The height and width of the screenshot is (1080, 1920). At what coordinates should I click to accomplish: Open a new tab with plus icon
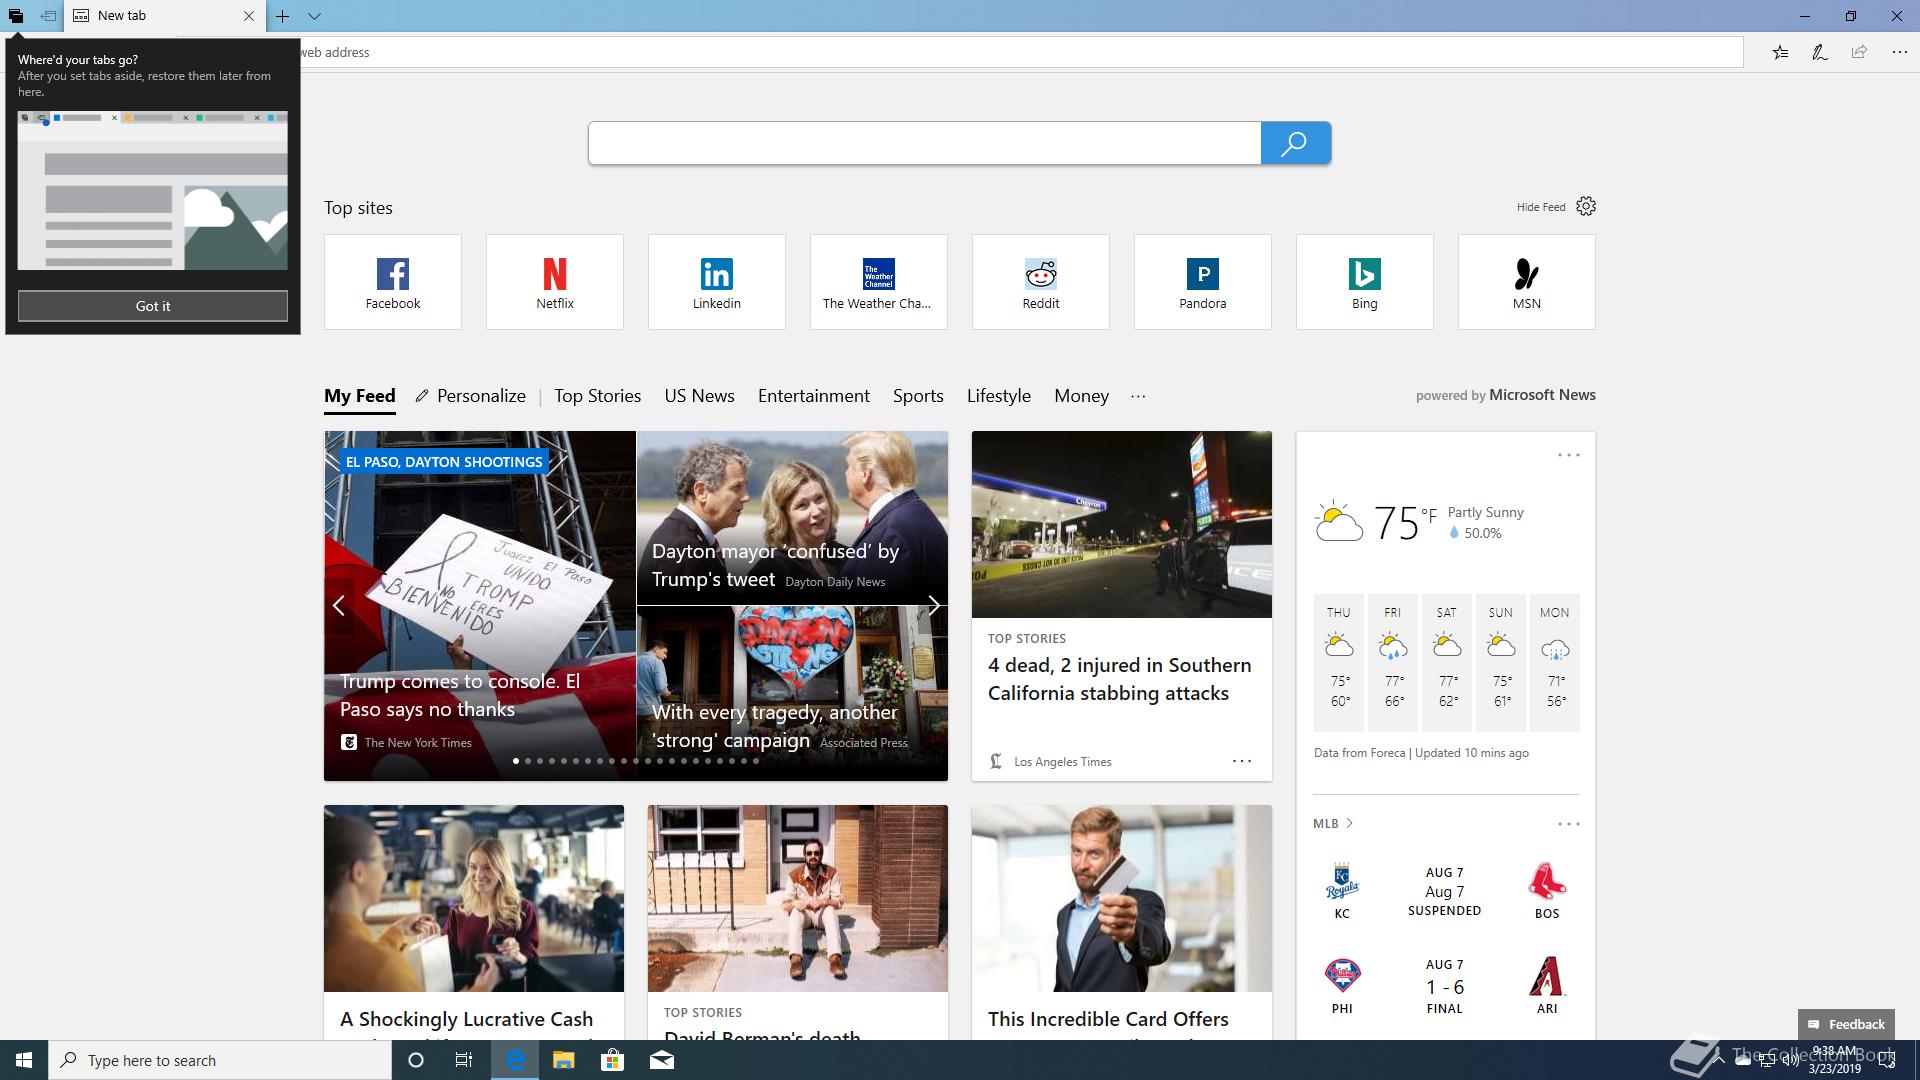coord(283,16)
